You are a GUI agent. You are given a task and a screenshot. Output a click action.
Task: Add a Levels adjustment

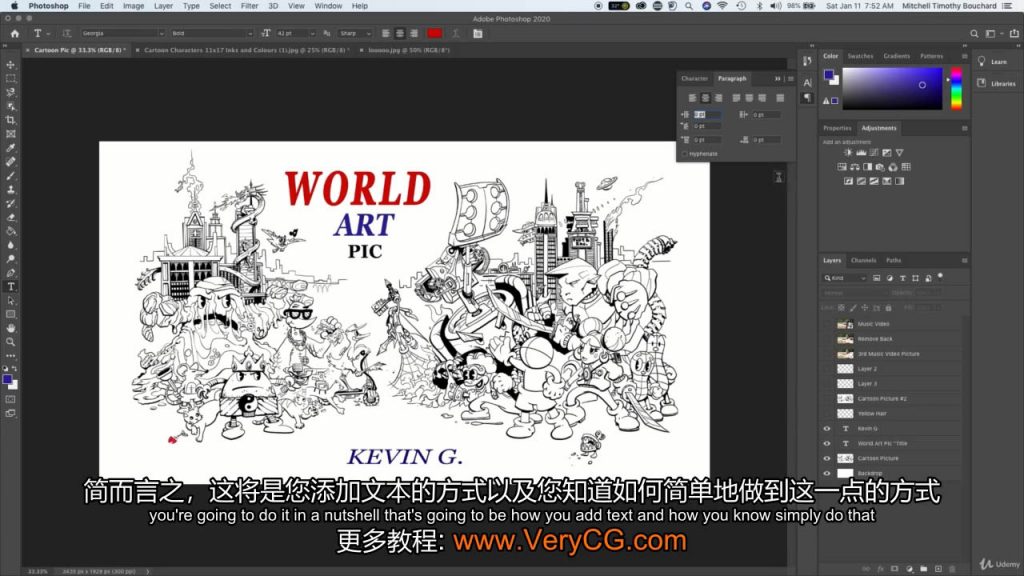861,152
